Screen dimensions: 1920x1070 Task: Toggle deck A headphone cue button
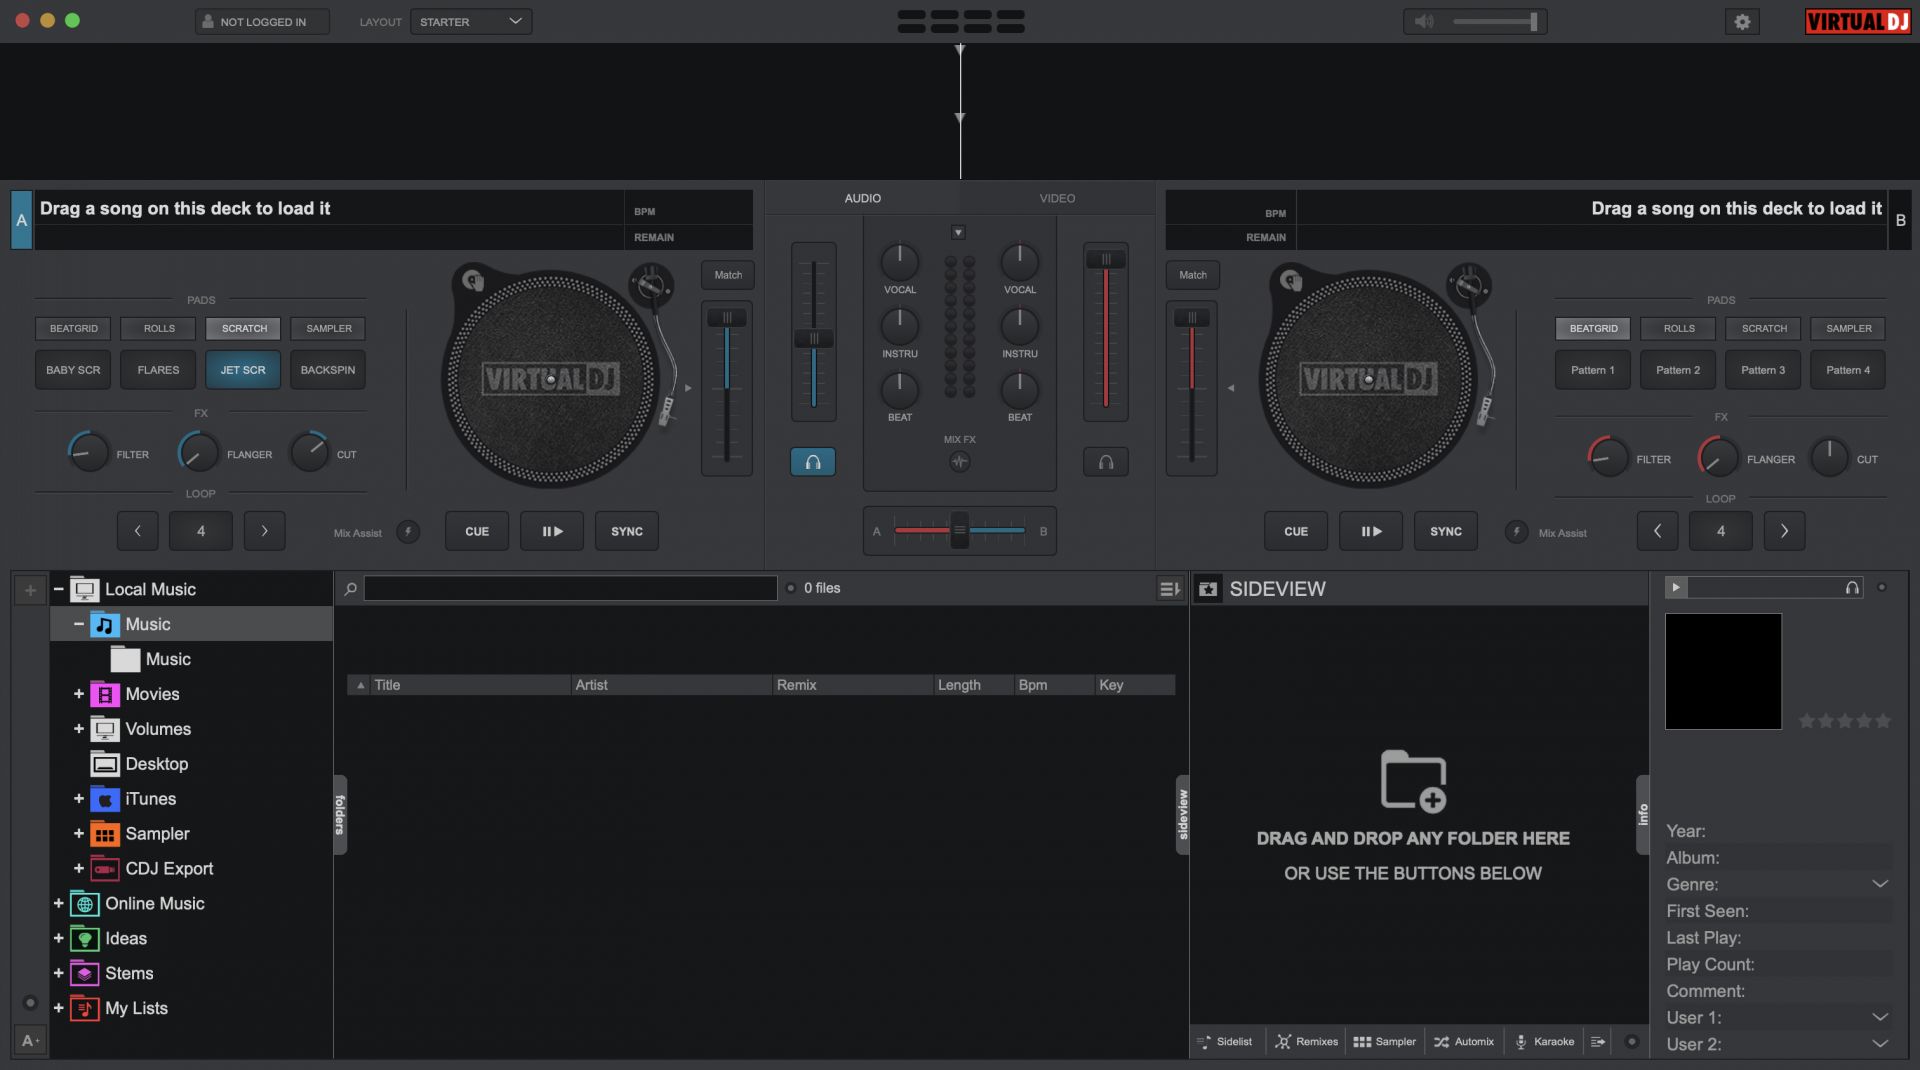click(x=813, y=462)
